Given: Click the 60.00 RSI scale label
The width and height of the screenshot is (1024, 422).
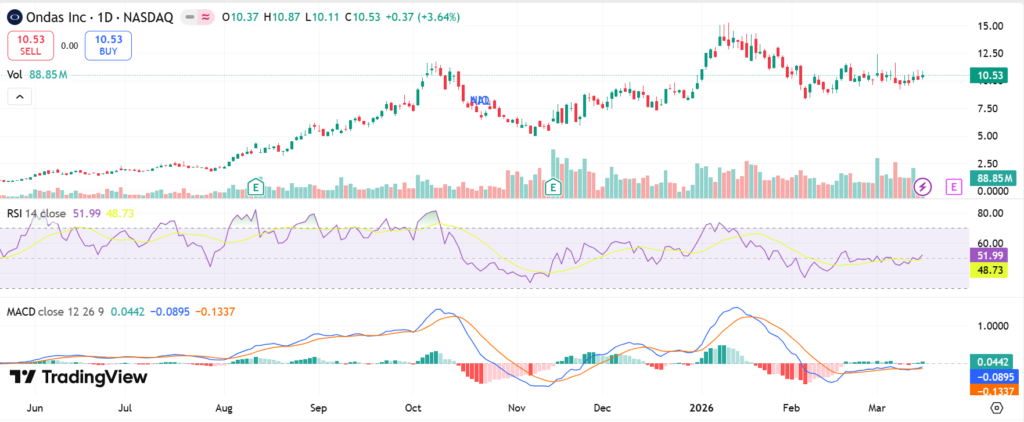Looking at the screenshot, I should click(x=990, y=243).
